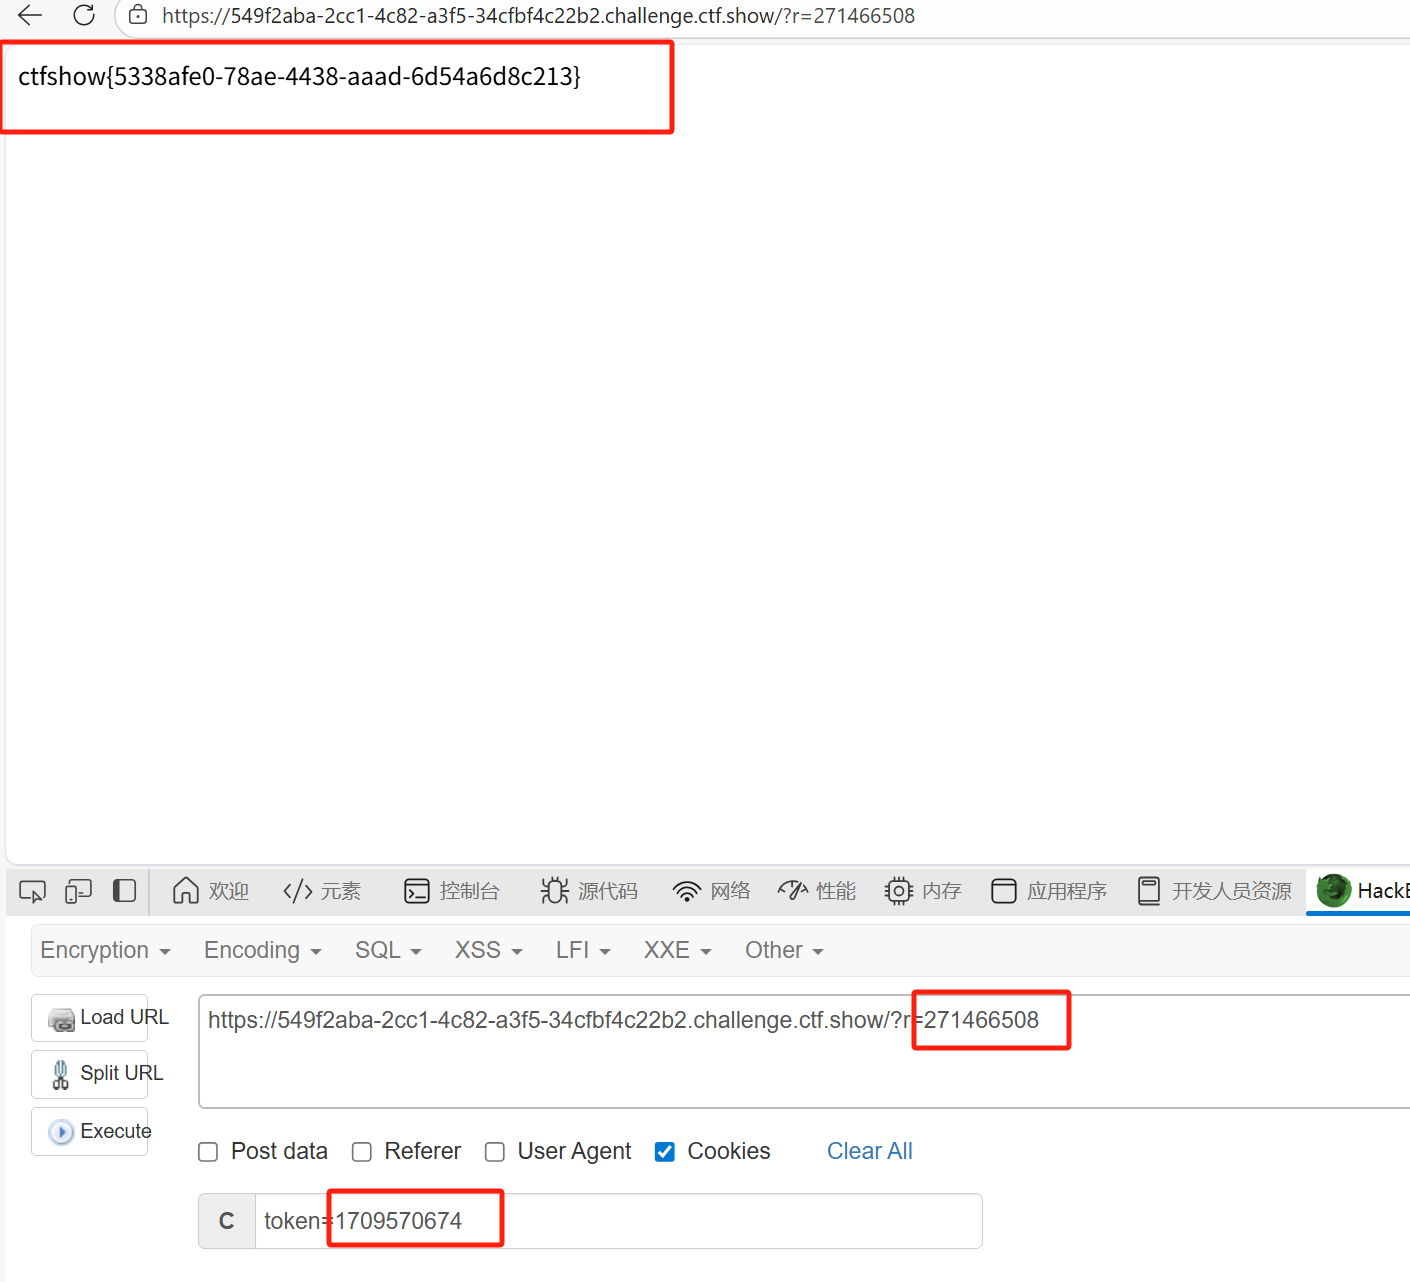Click the Clear All link
Viewport: 1410px width, 1282px height.
coord(870,1151)
